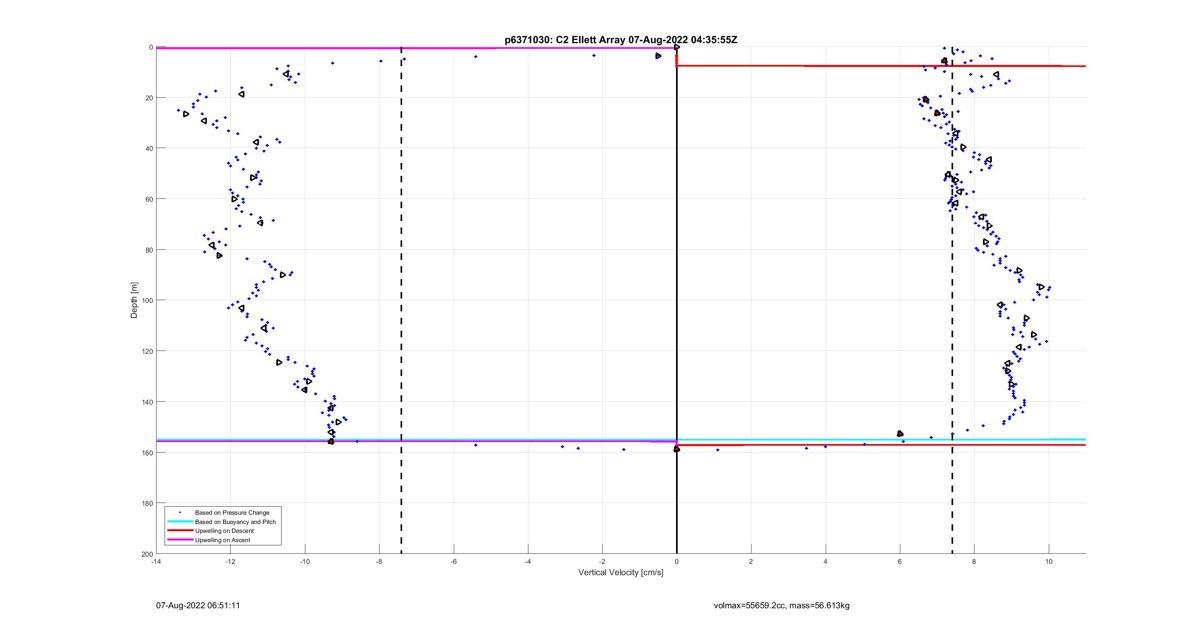The image size is (1200, 622).
Task: Click the timestamp '07-Aug-2022 06:51:11'
Action: pyautogui.click(x=197, y=605)
